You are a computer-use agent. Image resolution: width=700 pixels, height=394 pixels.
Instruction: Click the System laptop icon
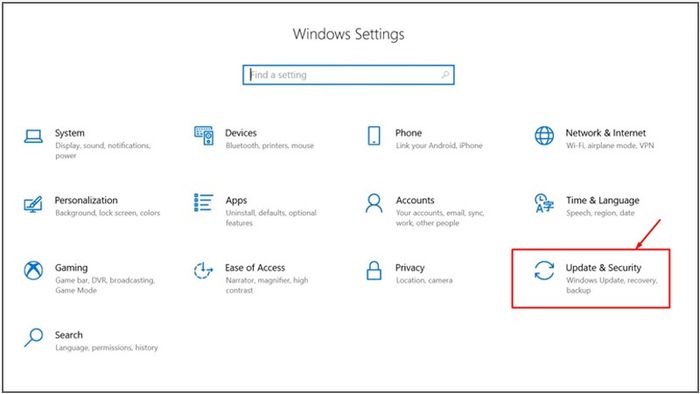pyautogui.click(x=33, y=137)
